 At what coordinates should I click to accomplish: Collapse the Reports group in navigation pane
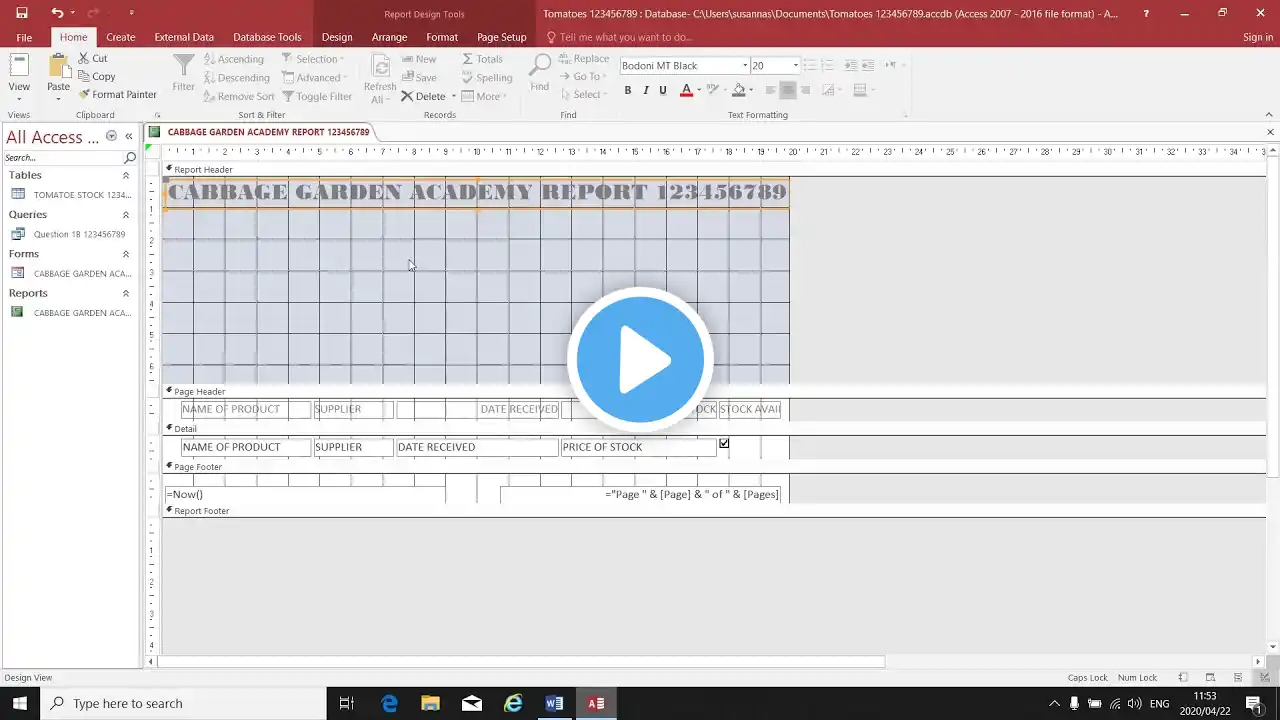(x=126, y=293)
